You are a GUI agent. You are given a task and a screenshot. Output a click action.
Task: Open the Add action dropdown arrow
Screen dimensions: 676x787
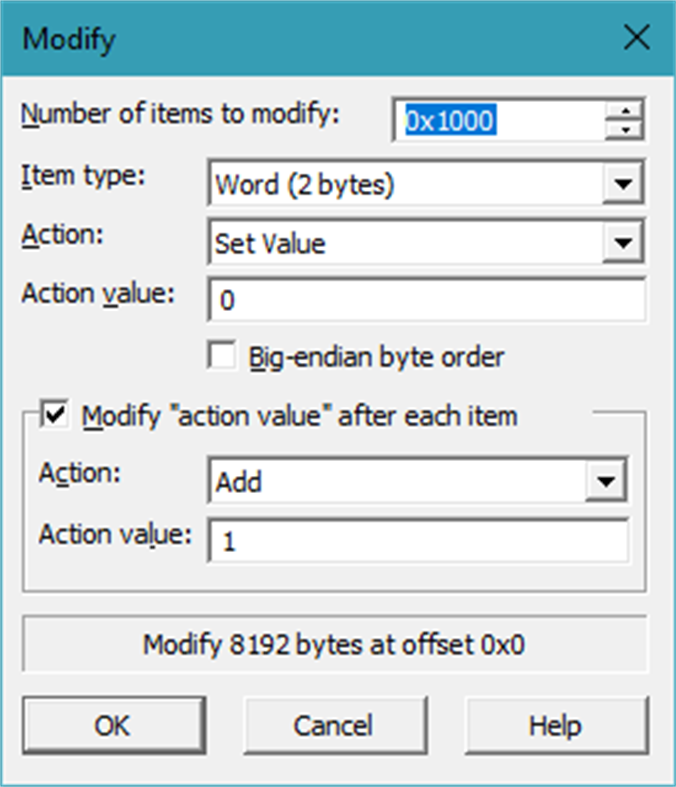click(x=605, y=482)
